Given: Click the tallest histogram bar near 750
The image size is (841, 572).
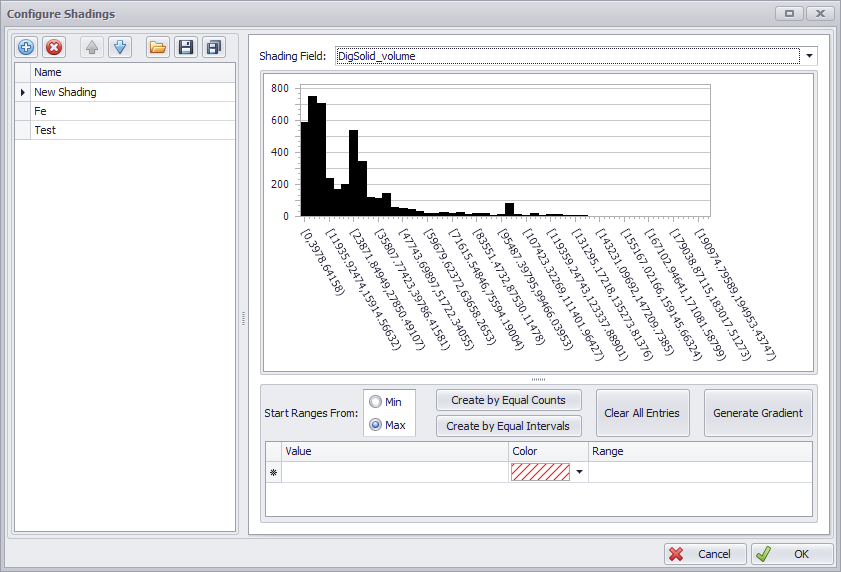Looking at the screenshot, I should [313, 156].
